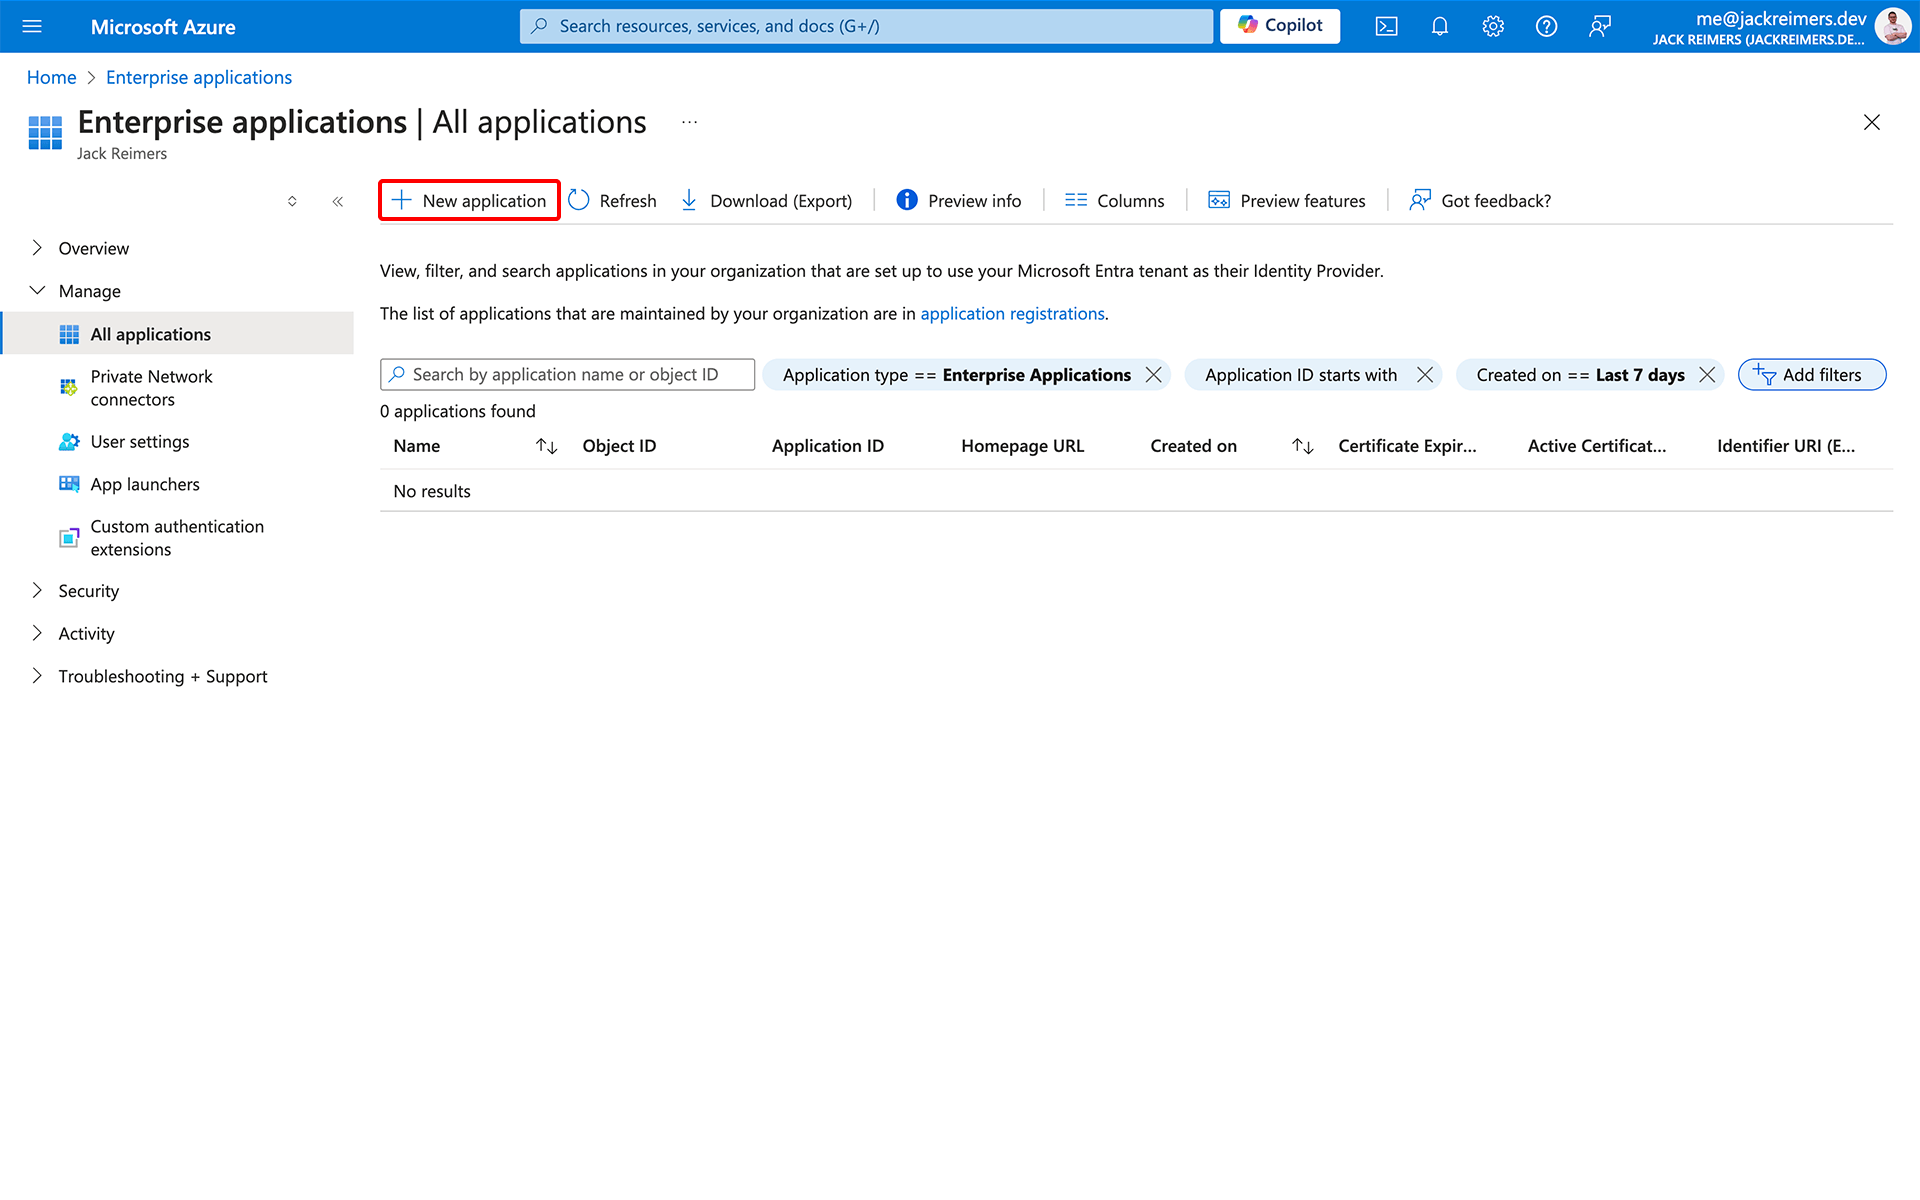Click Identifier URI column header
The height and width of the screenshot is (1200, 1920).
pos(1786,446)
